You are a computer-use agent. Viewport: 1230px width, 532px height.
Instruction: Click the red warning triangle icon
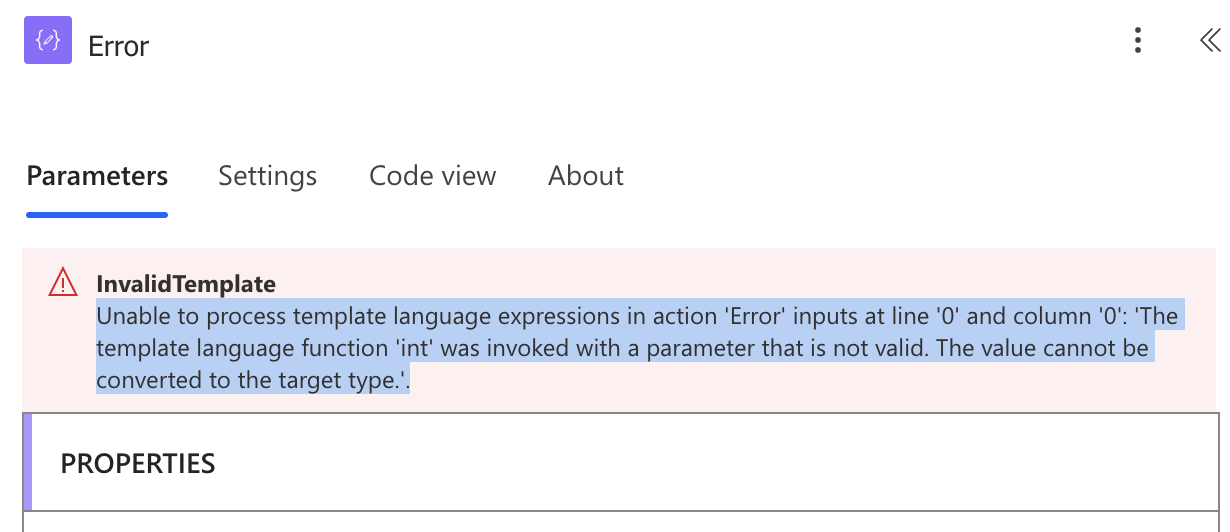(x=62, y=283)
